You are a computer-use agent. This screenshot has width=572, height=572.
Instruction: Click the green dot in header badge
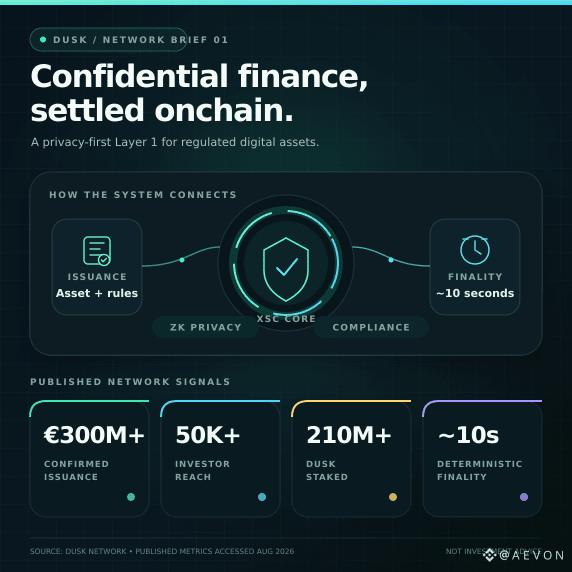[43, 39]
